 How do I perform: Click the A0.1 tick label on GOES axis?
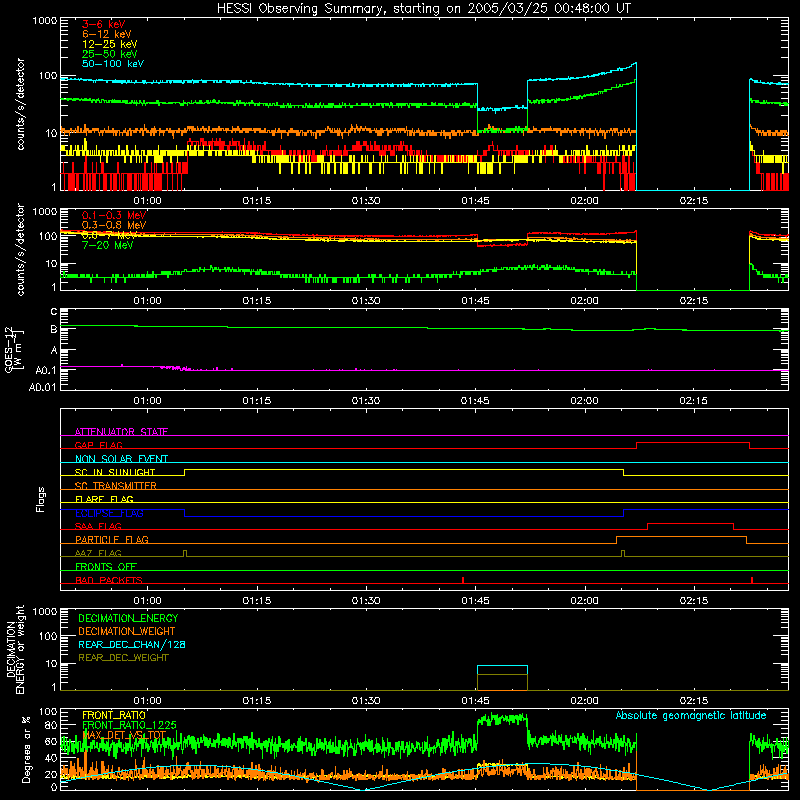point(46,370)
